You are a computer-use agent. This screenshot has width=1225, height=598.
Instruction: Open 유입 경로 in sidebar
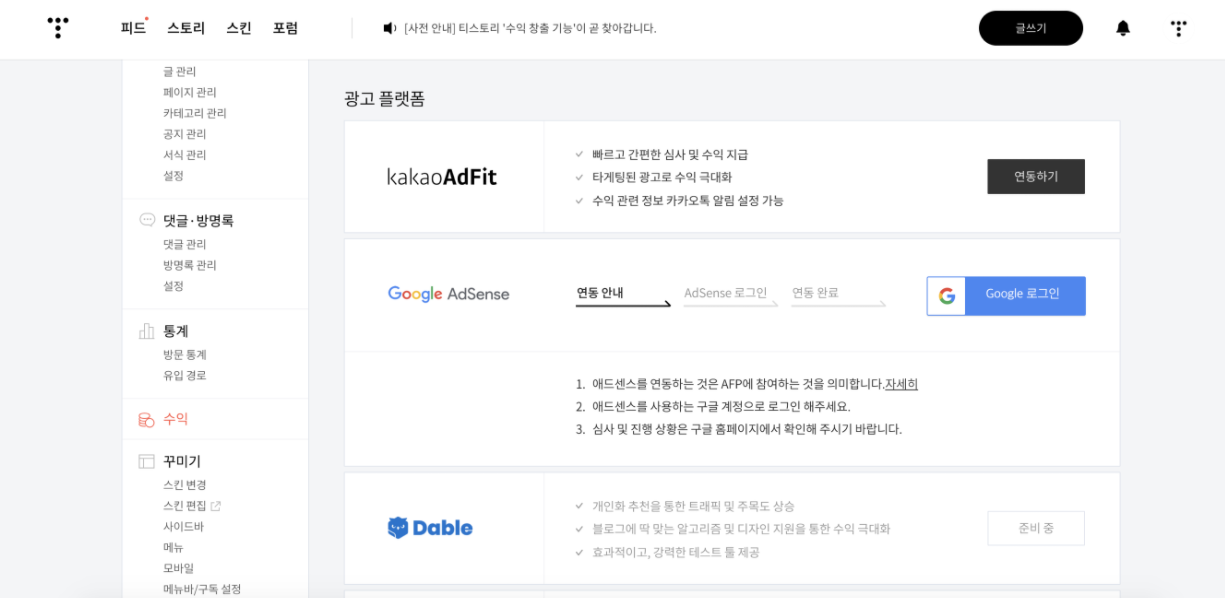coord(185,376)
